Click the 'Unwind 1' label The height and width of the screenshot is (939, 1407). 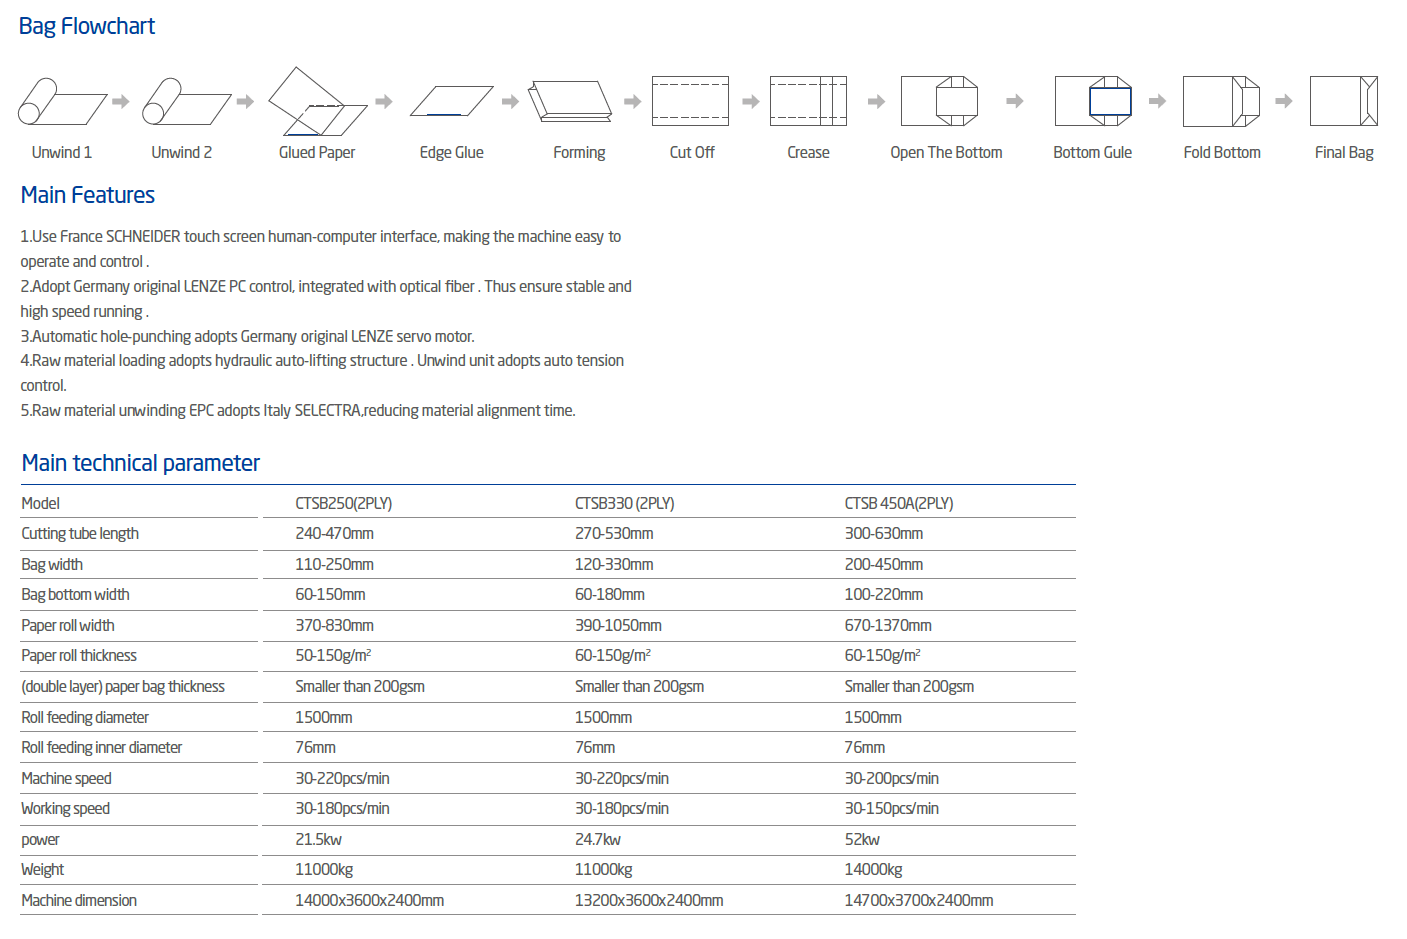tap(62, 152)
